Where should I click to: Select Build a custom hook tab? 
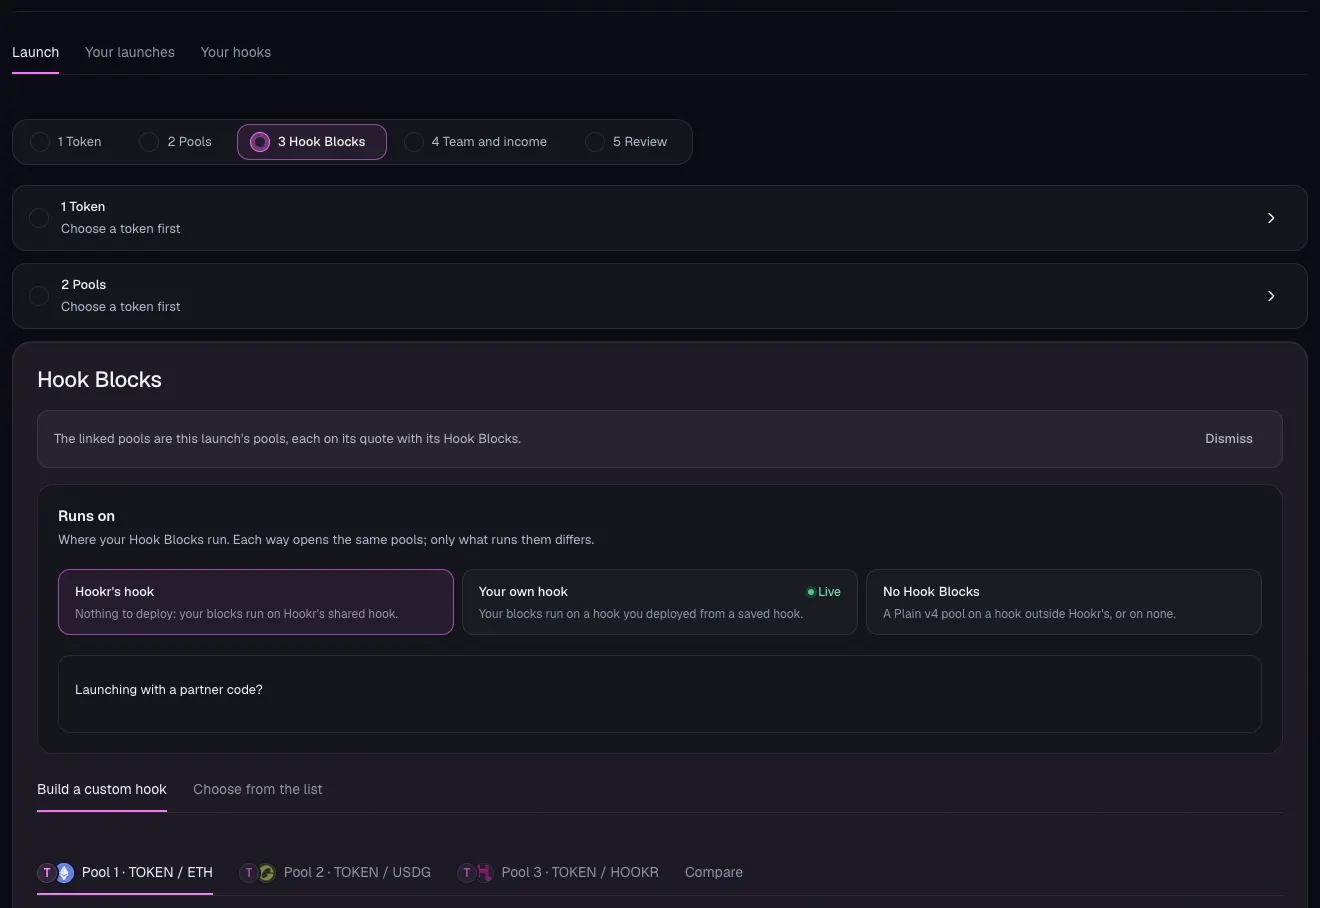102,790
